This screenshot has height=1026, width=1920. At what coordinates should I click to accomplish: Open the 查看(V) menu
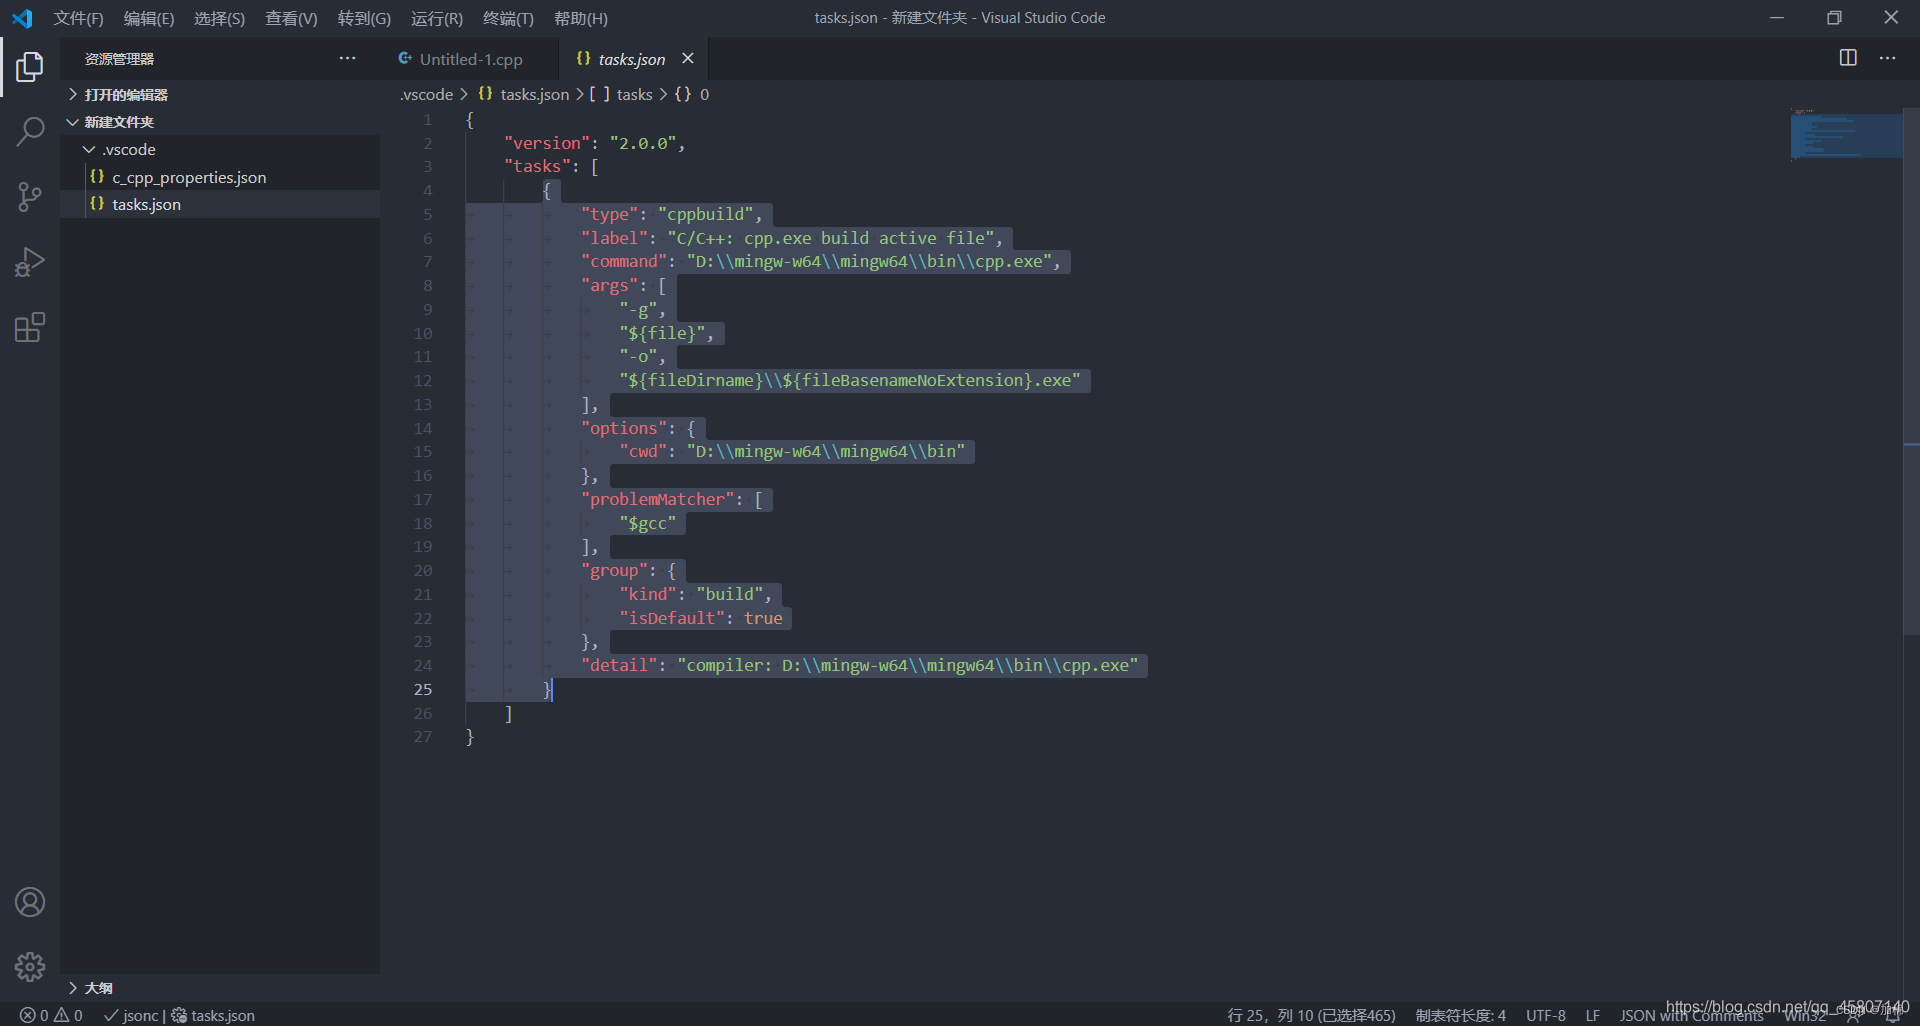(291, 18)
